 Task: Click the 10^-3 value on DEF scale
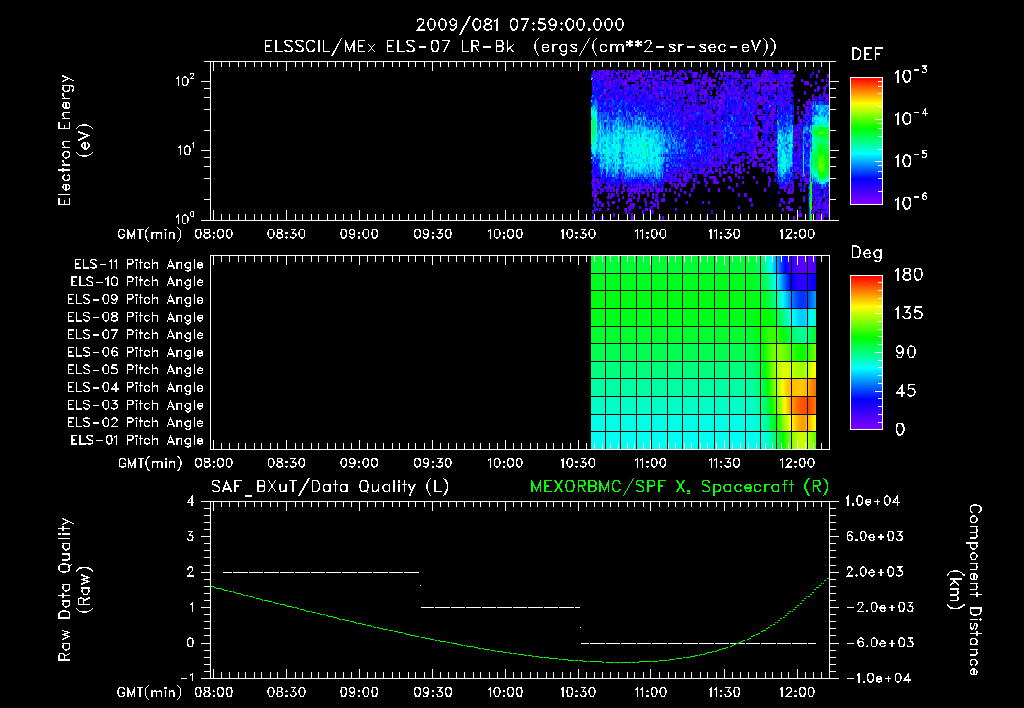tap(910, 76)
